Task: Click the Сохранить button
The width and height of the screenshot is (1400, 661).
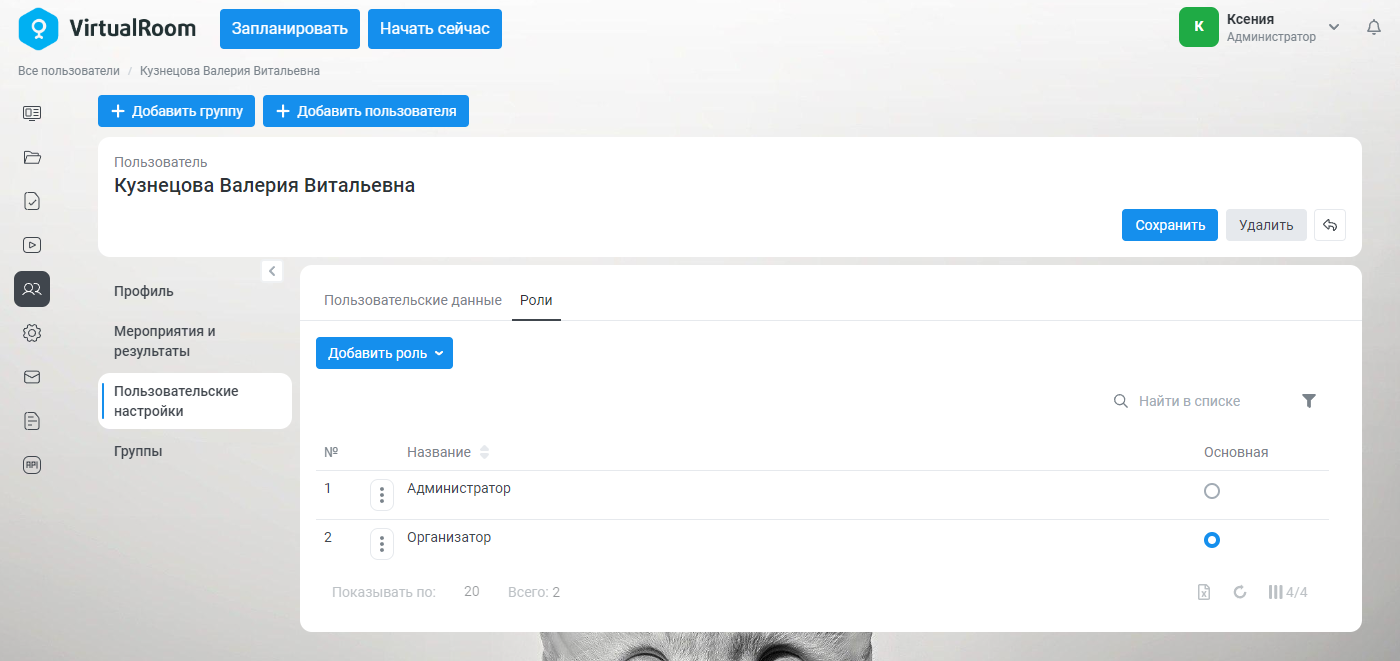Action: point(1170,225)
